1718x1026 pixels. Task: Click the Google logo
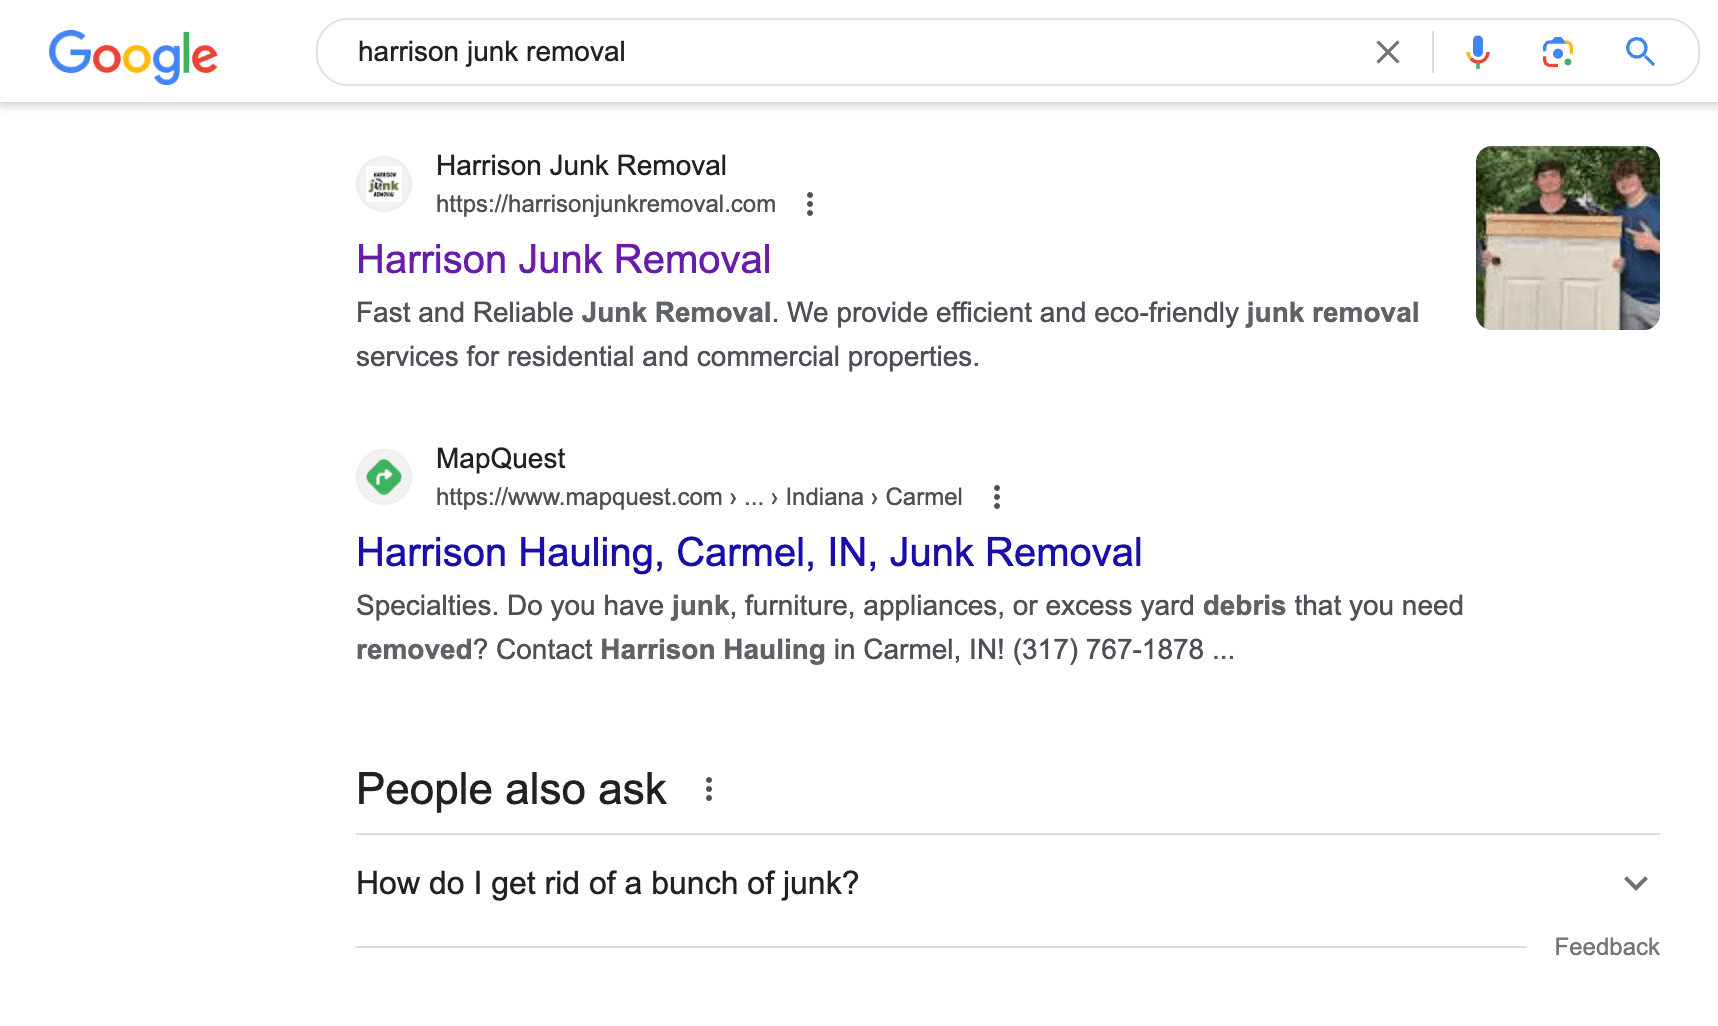point(133,55)
